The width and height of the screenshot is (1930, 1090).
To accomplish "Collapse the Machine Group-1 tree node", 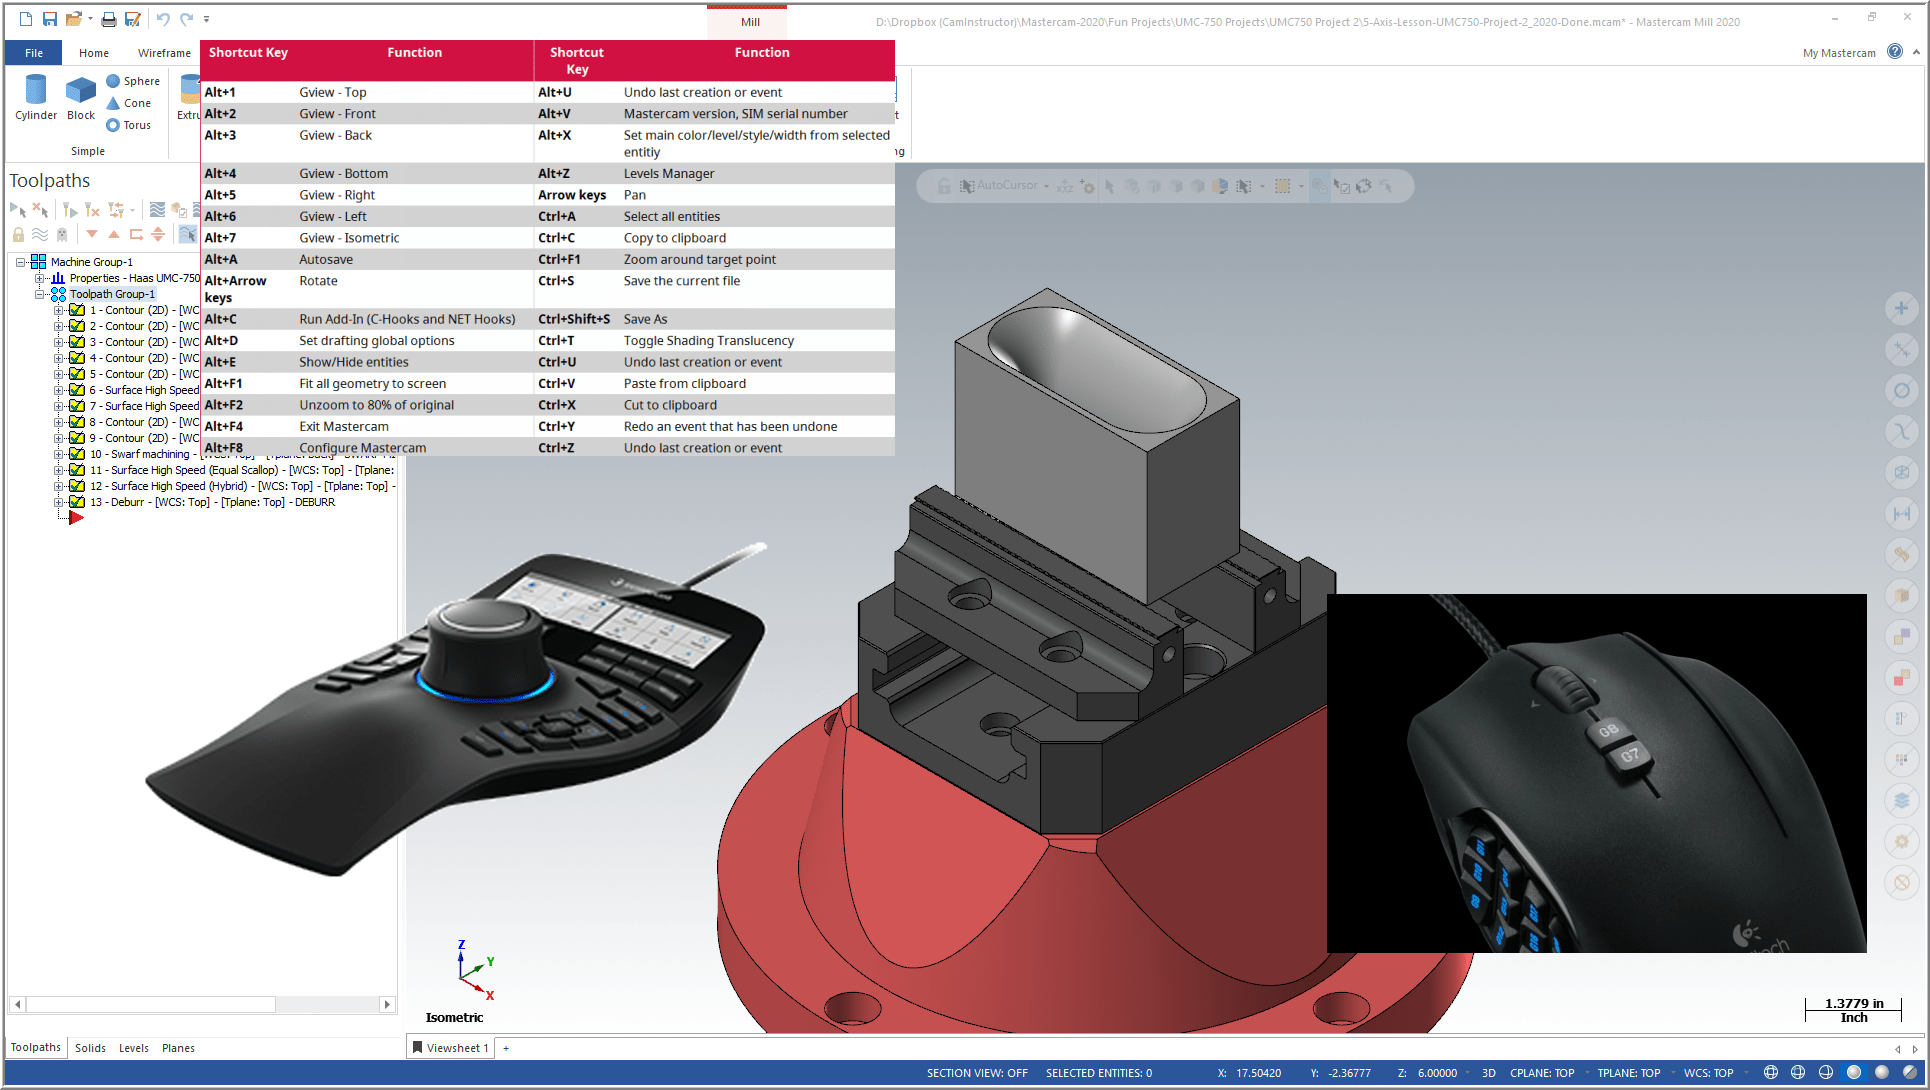I will (x=20, y=262).
